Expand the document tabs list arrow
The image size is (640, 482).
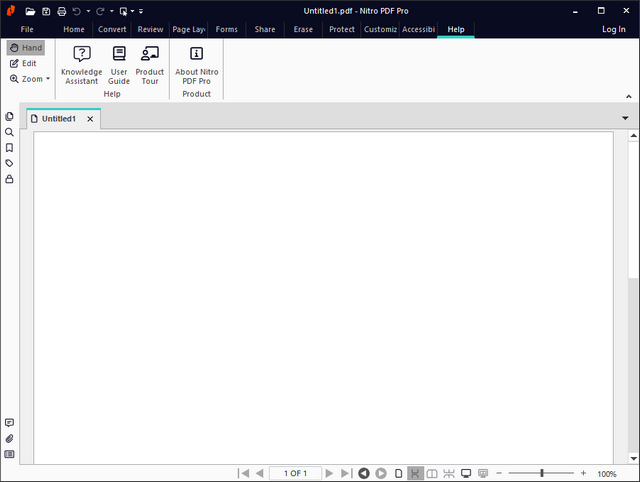point(625,118)
